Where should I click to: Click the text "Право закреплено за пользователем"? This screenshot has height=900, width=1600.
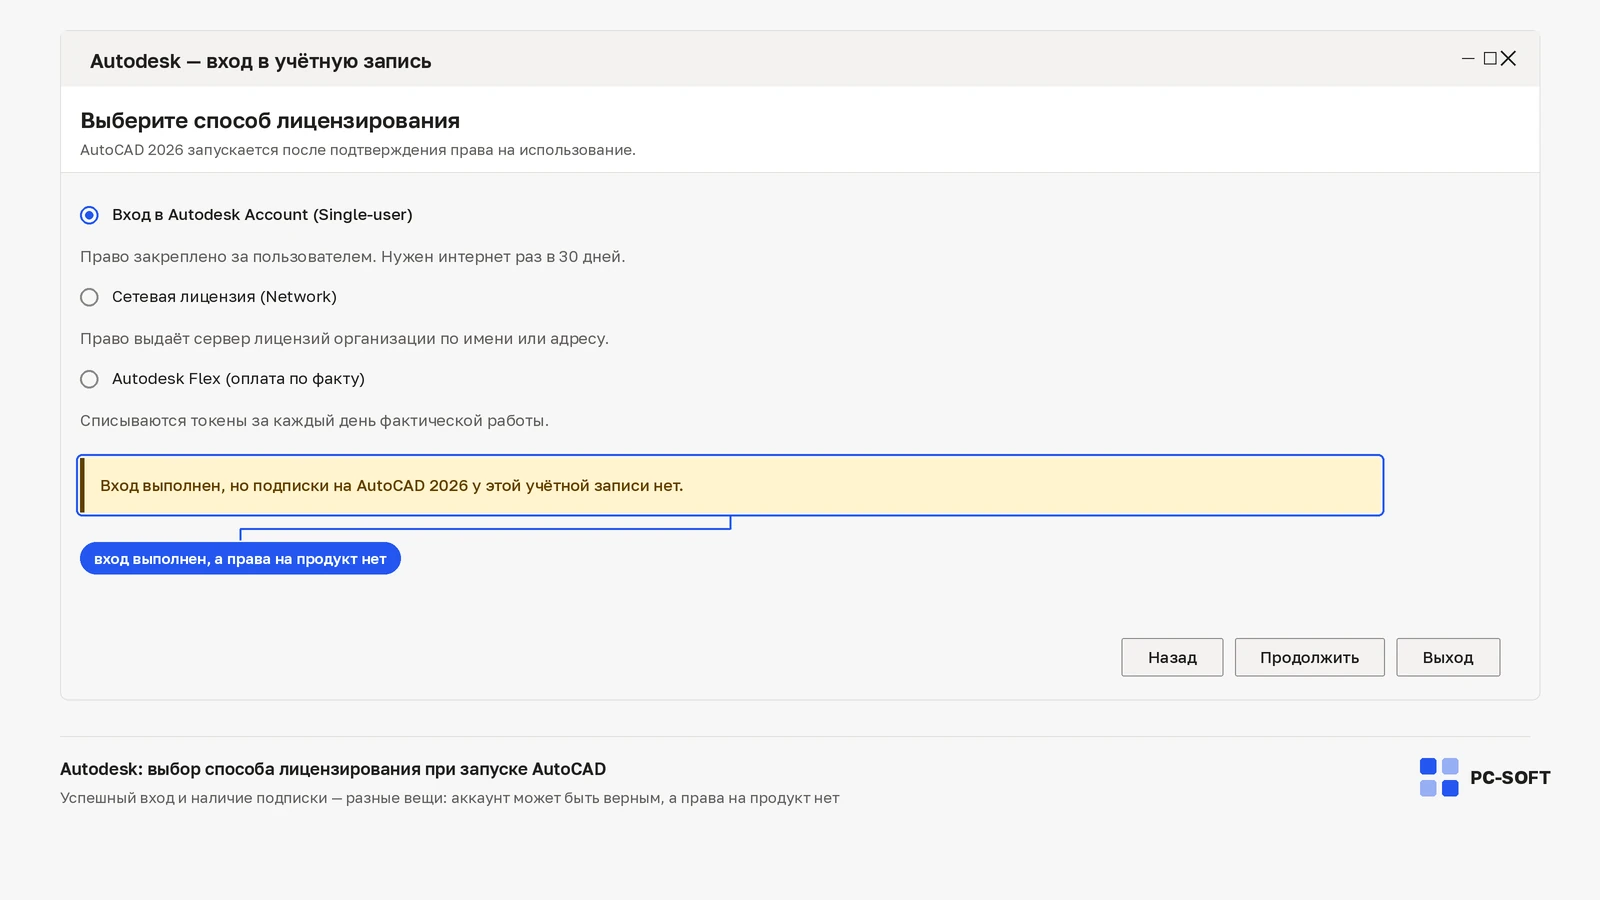point(226,257)
